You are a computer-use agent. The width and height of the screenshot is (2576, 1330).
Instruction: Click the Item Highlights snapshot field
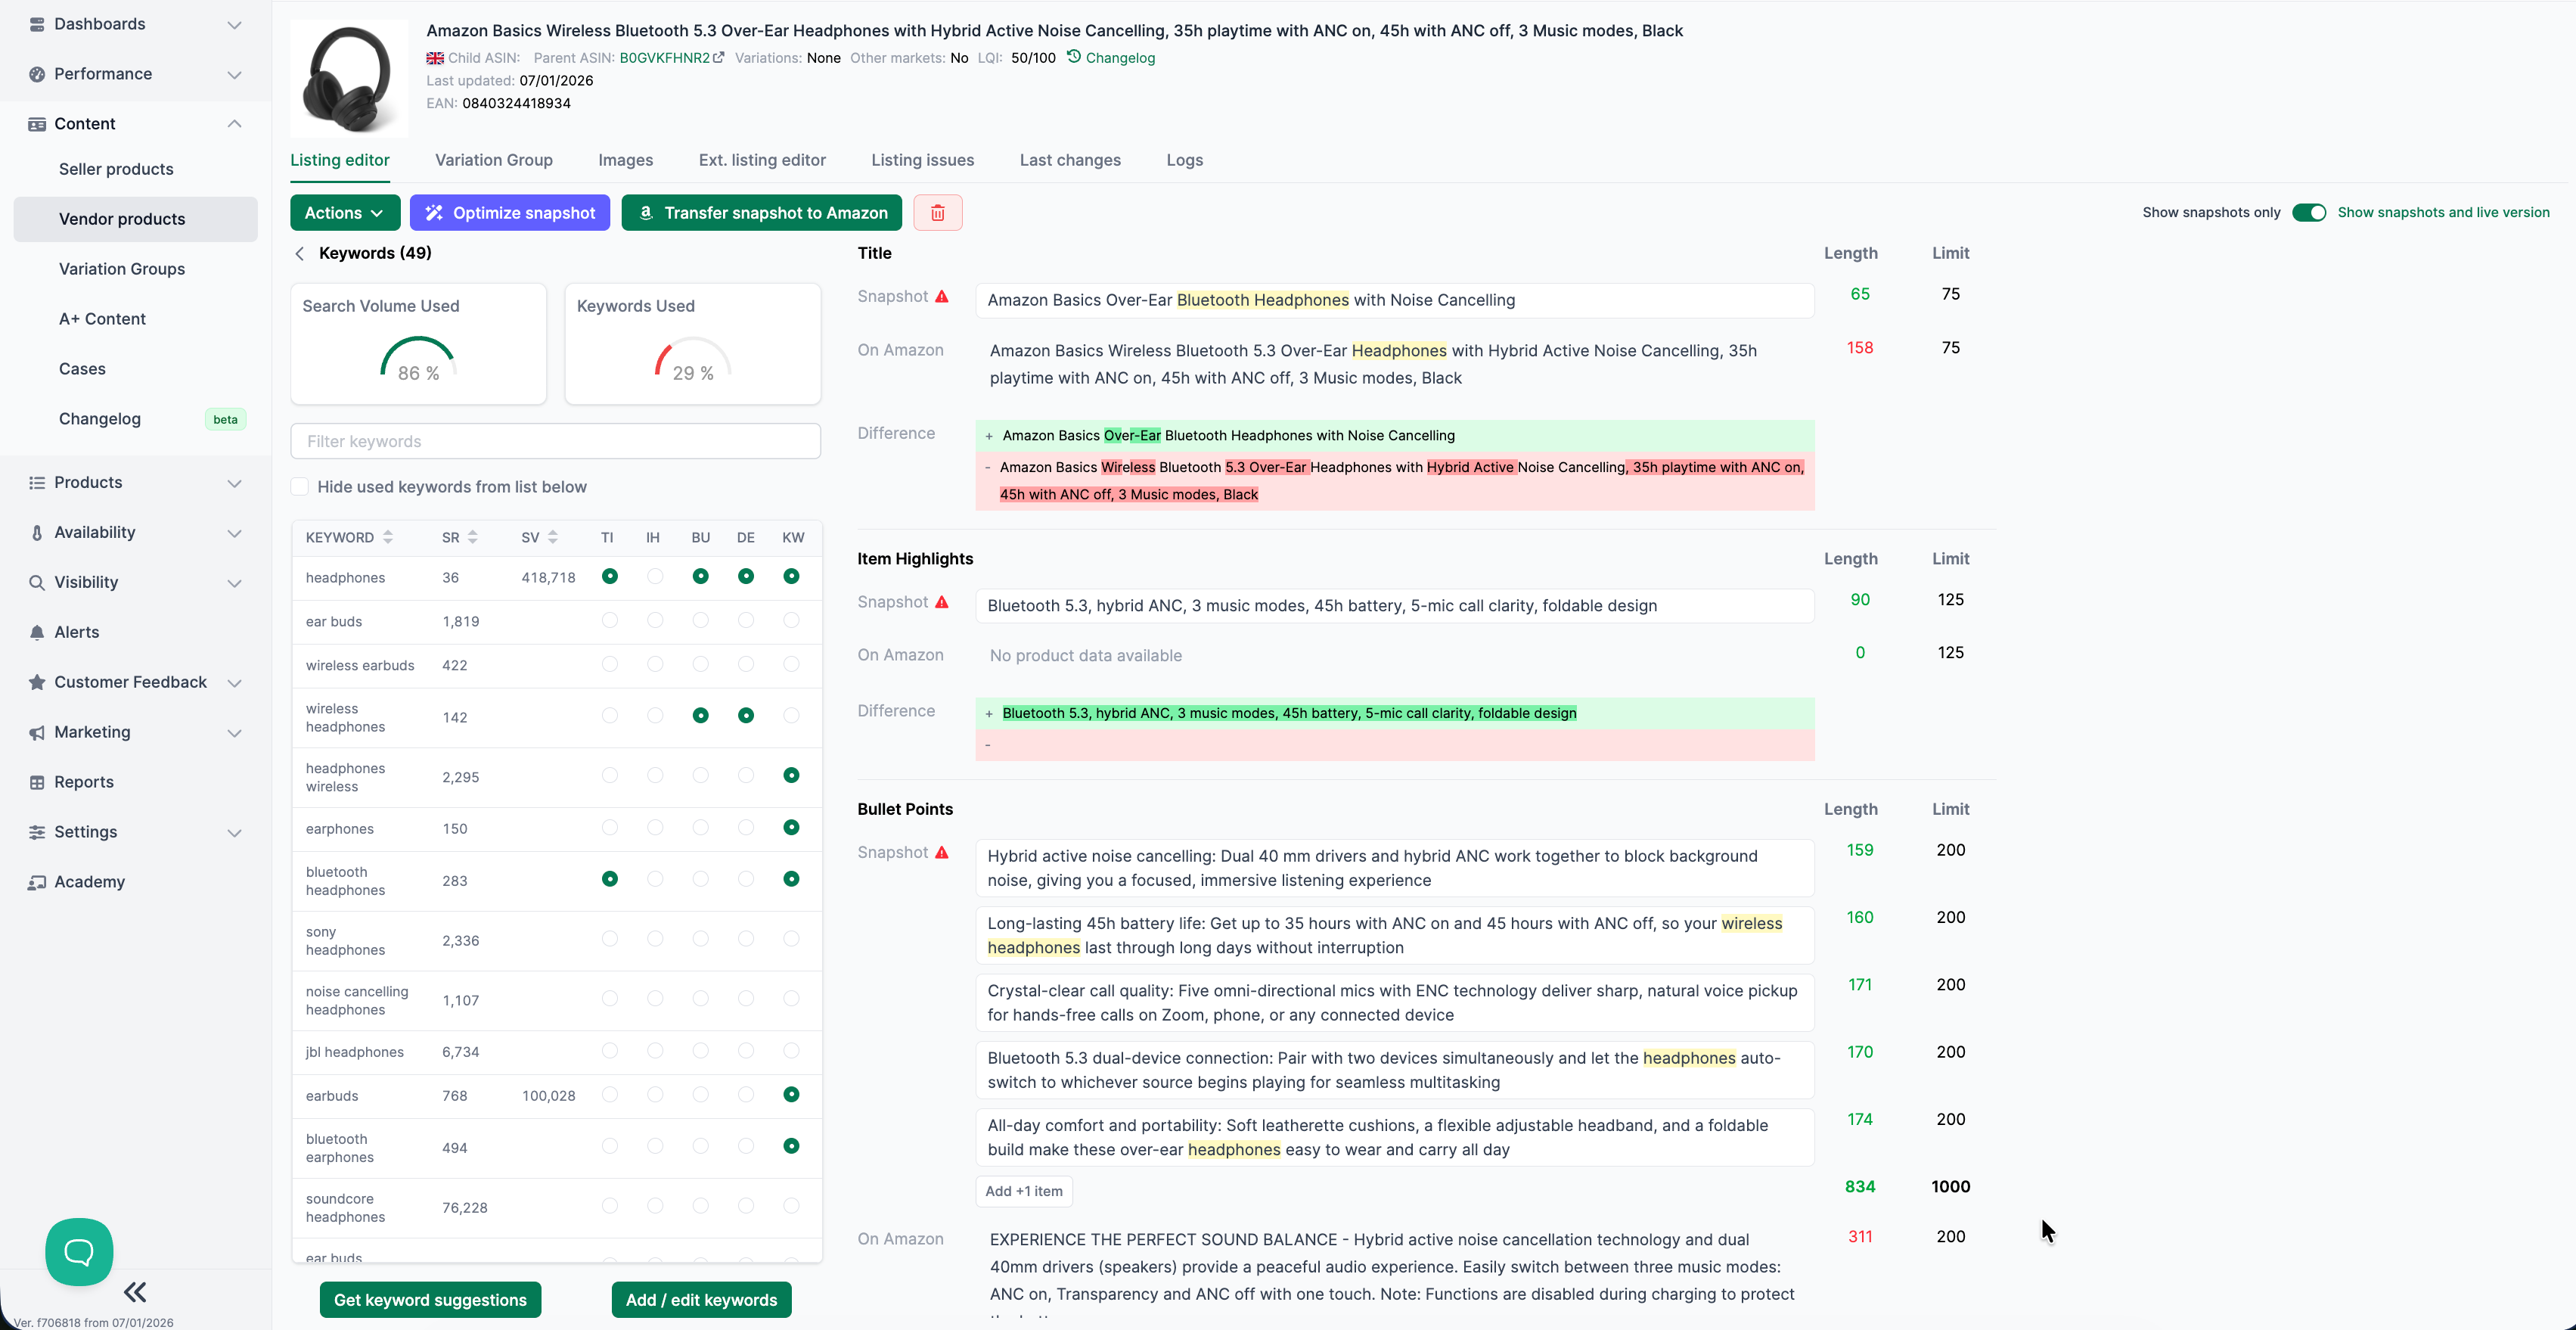1395,606
